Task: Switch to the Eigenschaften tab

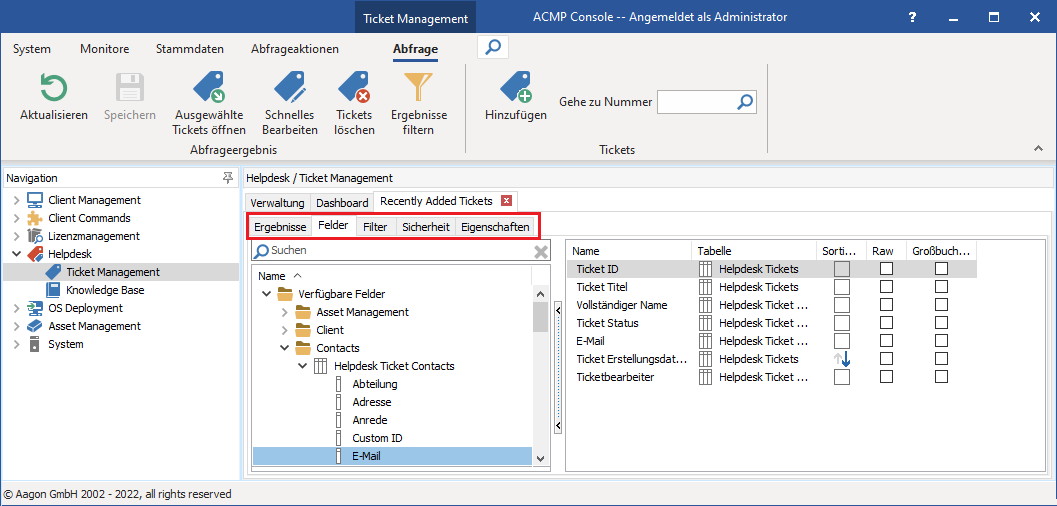Action: click(x=495, y=227)
